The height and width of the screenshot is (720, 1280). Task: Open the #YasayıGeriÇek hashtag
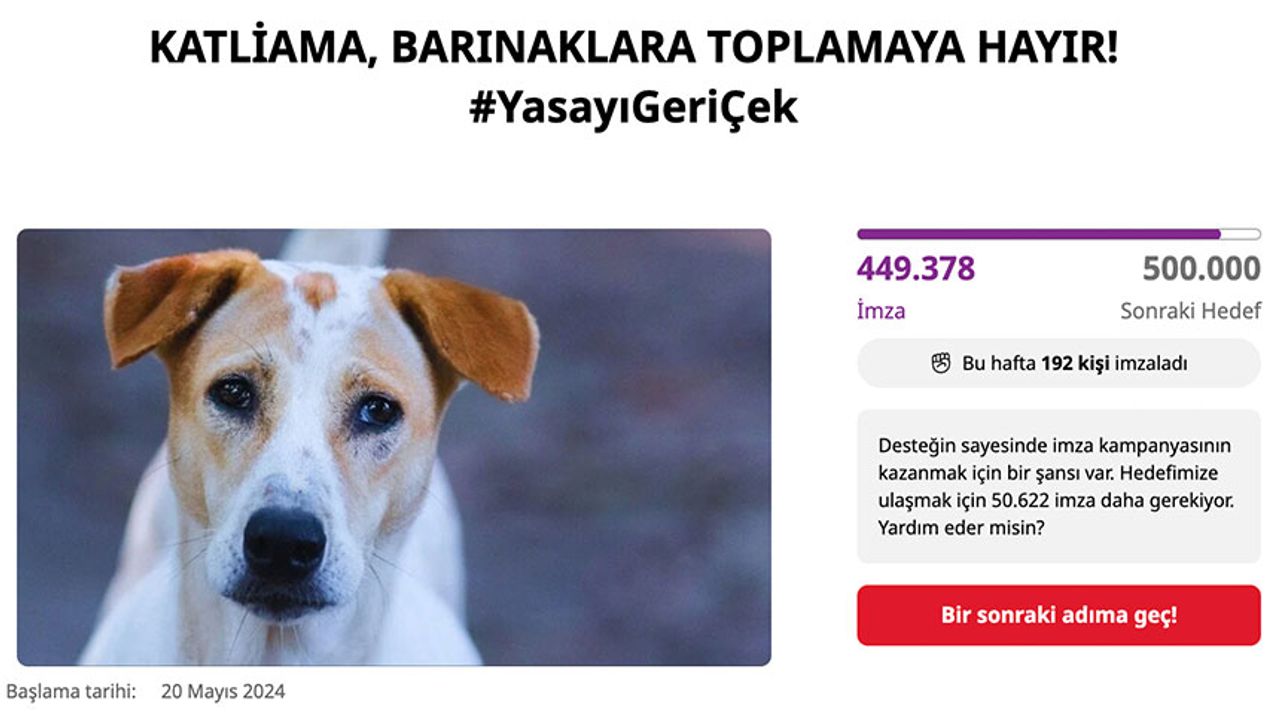pos(634,108)
